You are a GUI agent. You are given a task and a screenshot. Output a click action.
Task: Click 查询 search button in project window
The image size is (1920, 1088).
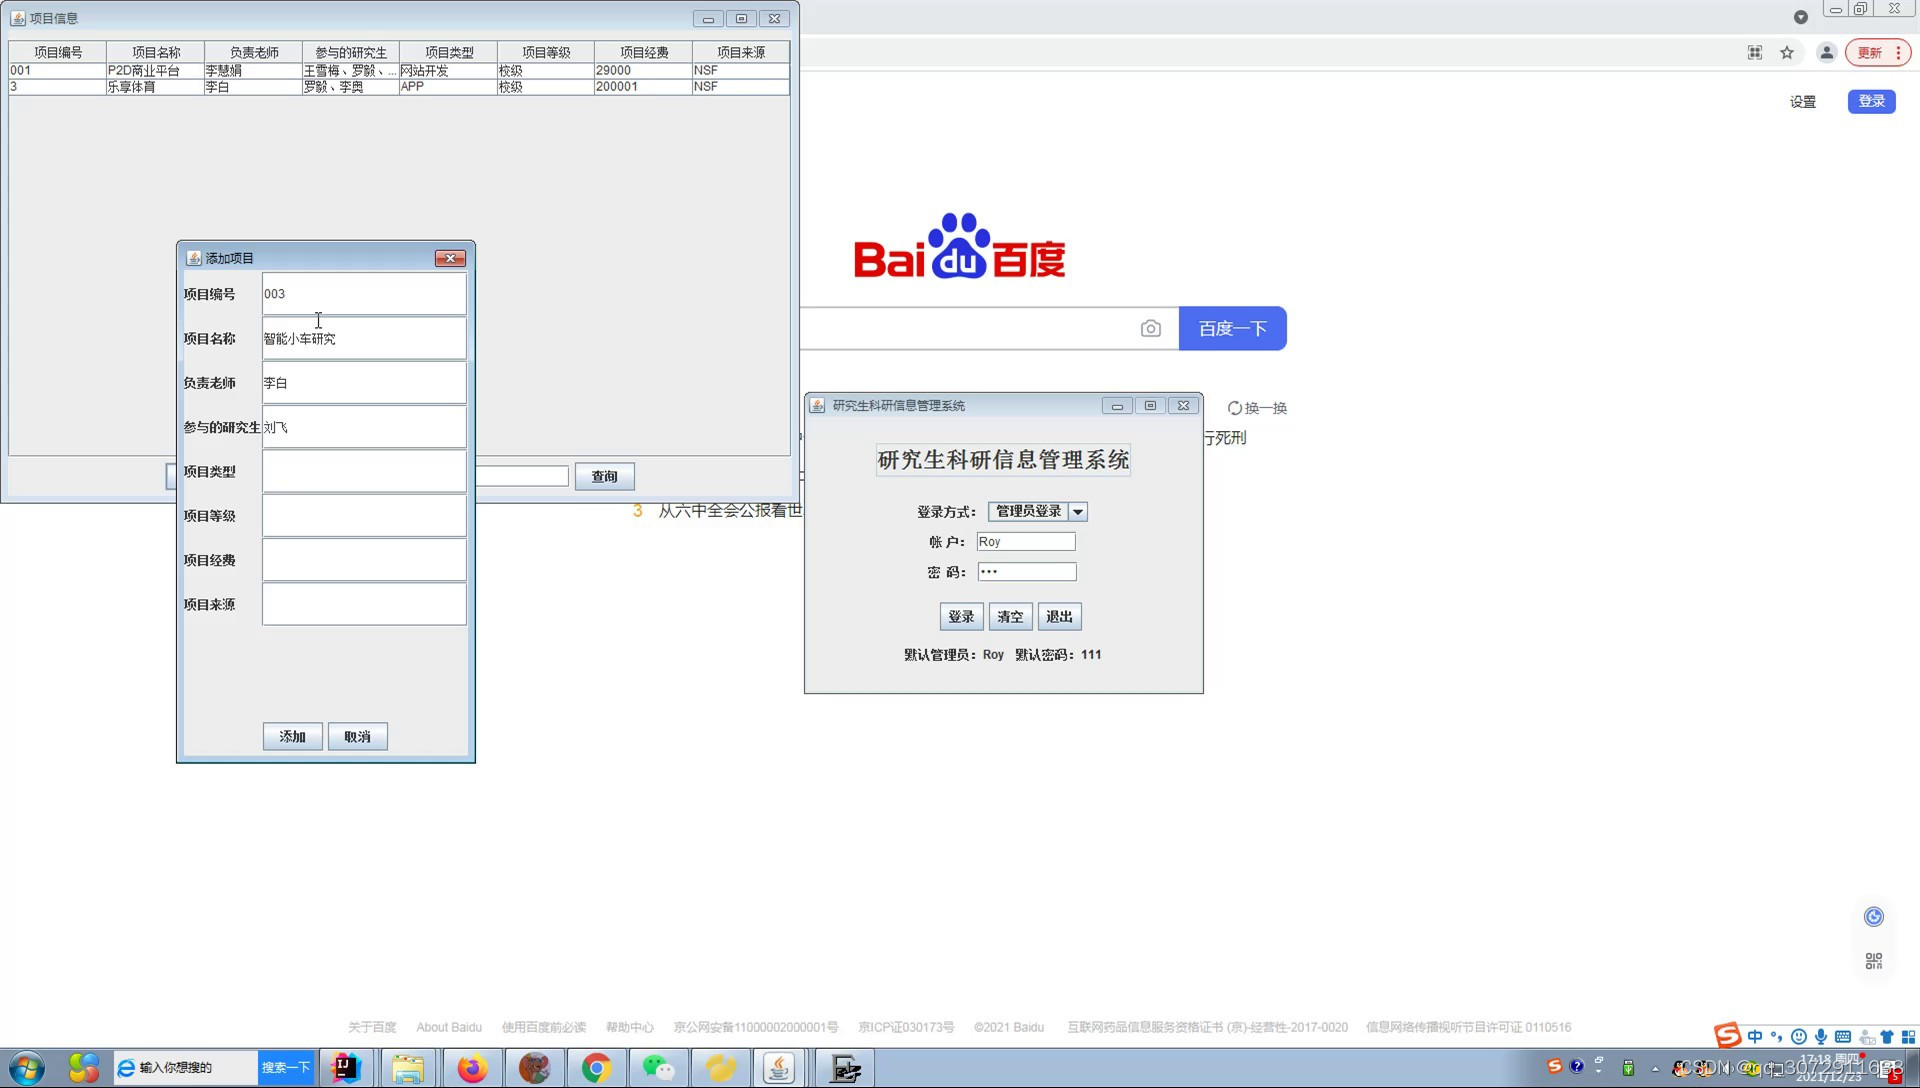603,476
